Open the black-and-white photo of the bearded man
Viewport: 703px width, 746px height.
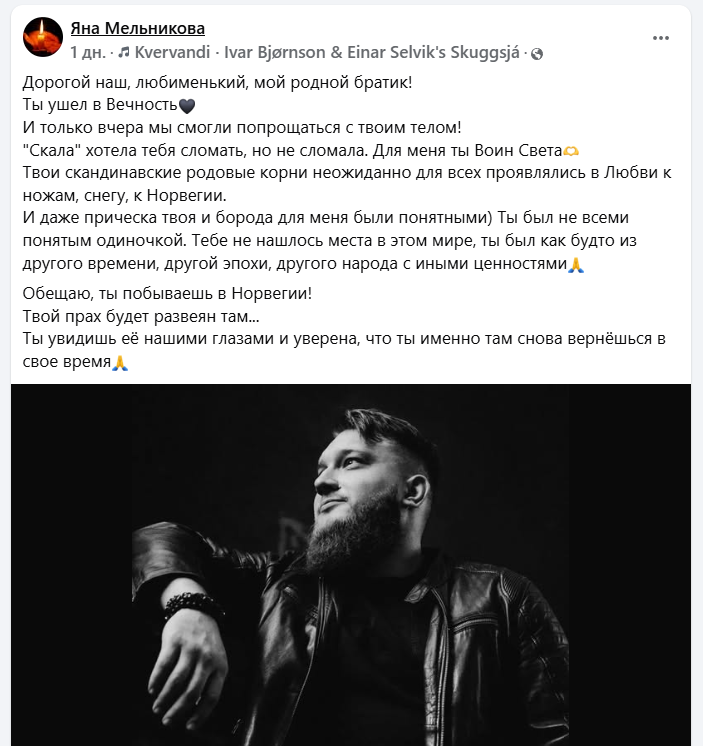[351, 565]
